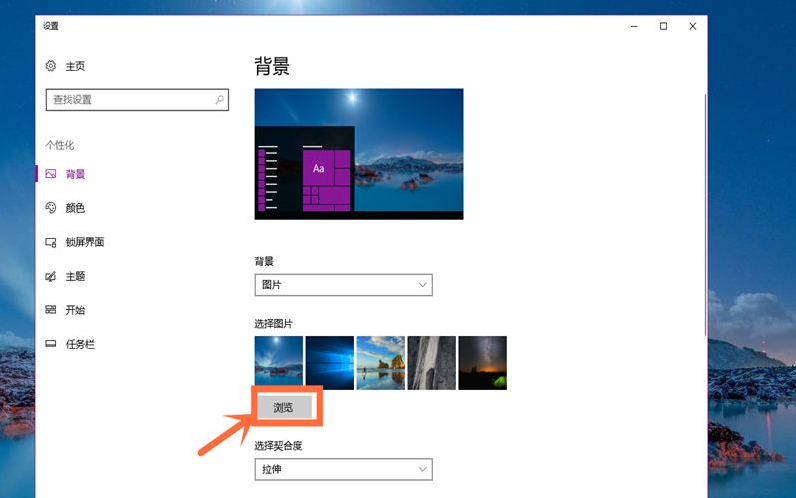Viewport: 796px width, 498px height.
Task: Click the lock screen icon beside 锁屏界面
Action: coord(51,242)
